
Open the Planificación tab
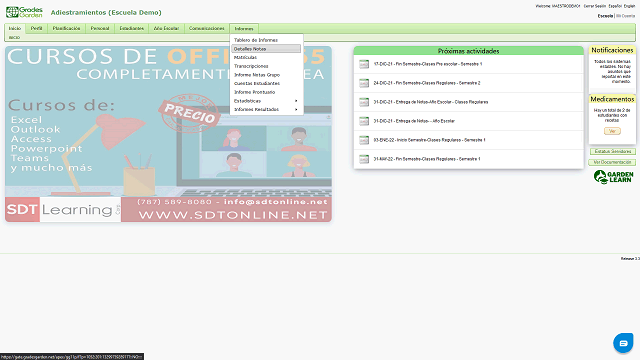coord(66,28)
